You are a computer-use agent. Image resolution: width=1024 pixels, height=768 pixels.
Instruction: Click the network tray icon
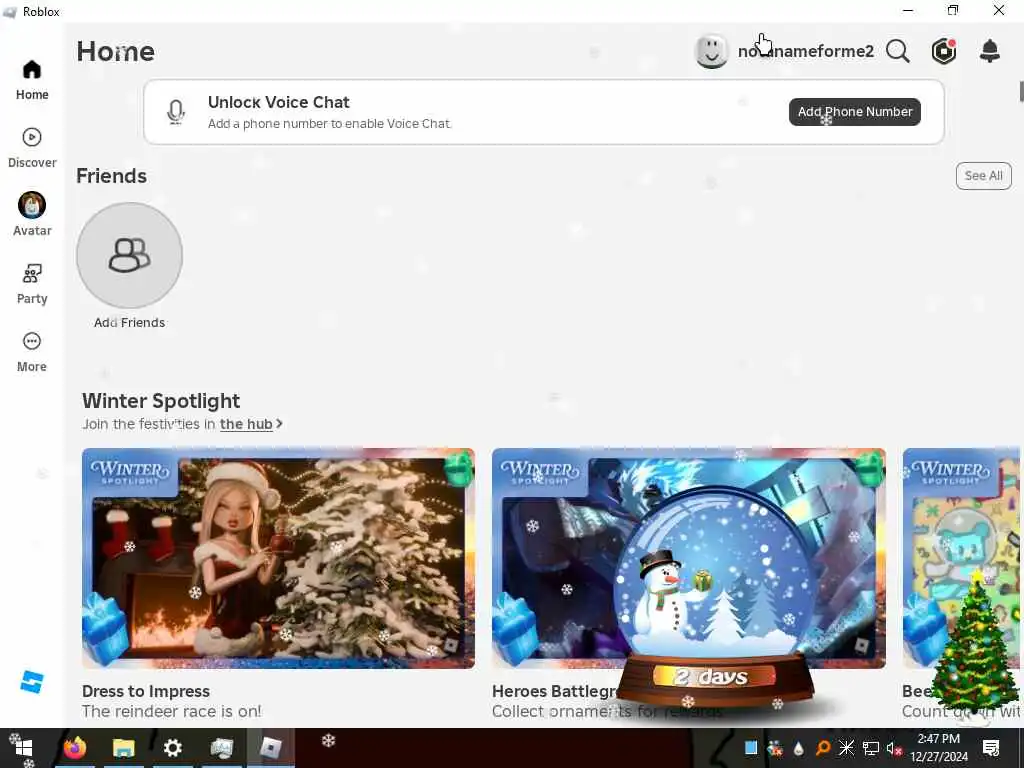871,748
